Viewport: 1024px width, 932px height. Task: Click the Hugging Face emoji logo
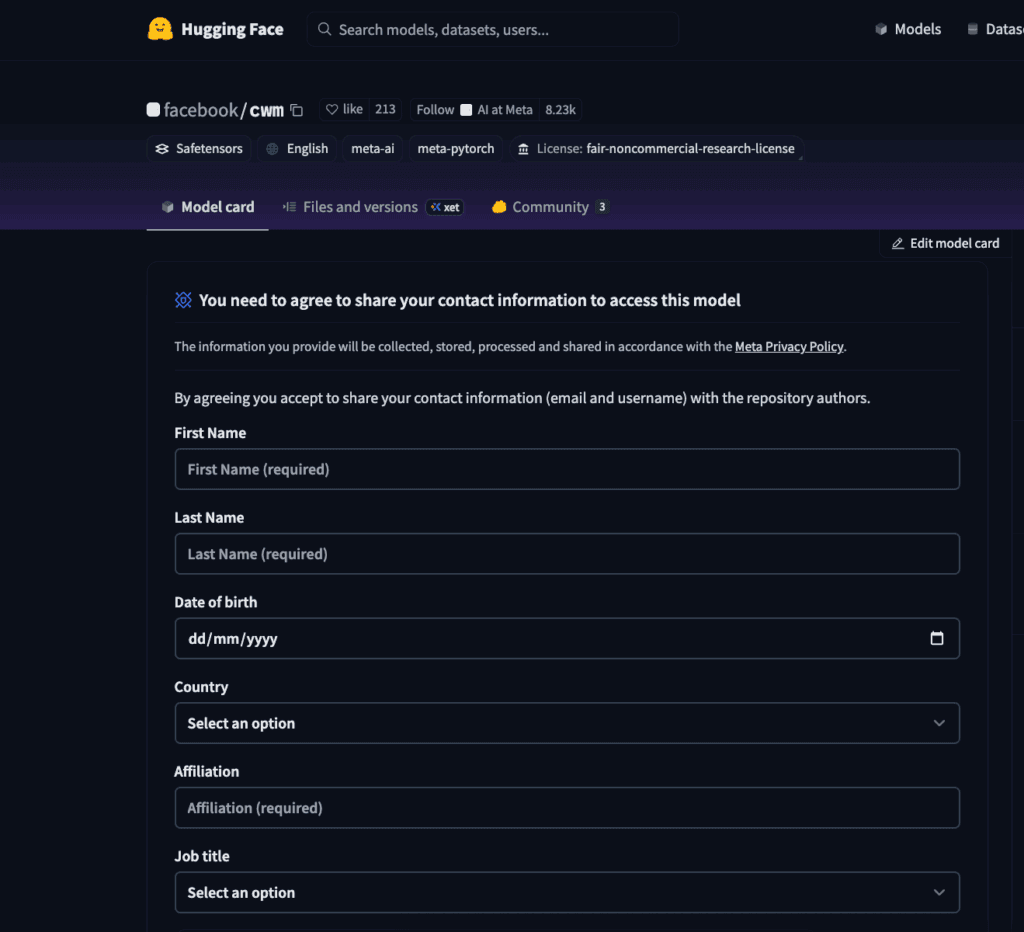160,30
